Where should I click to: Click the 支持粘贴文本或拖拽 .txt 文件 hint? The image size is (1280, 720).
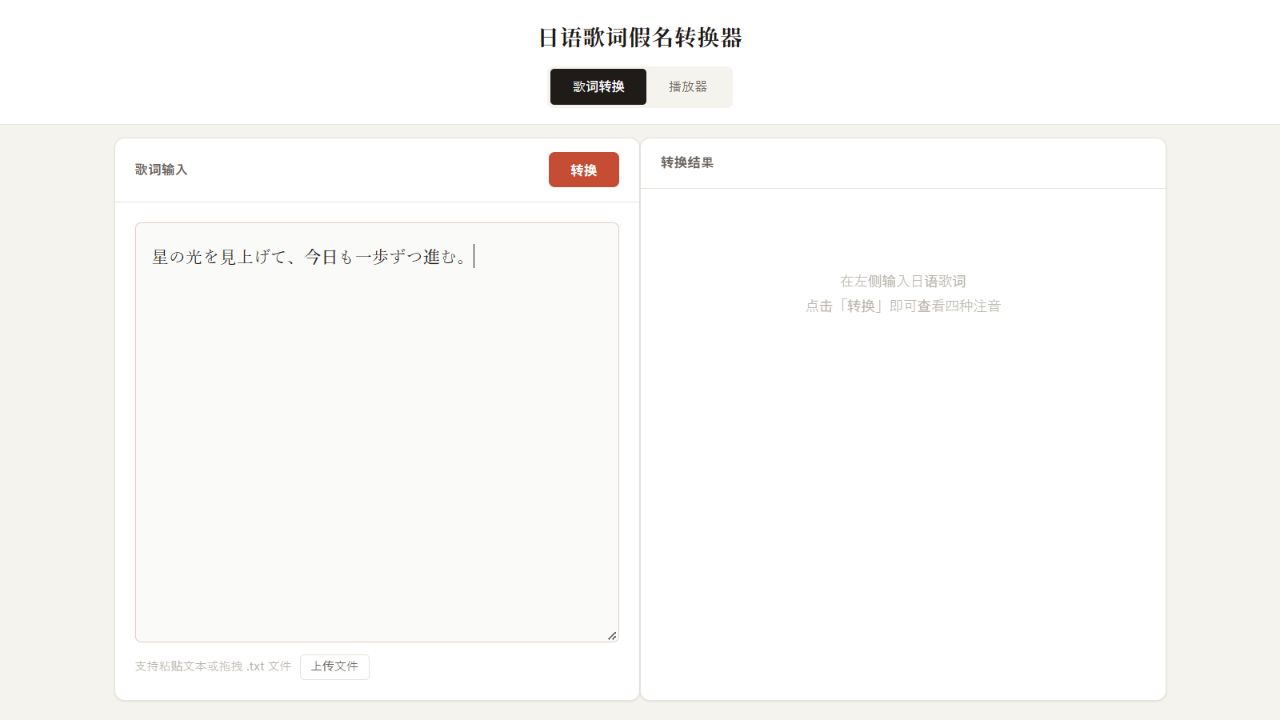point(213,666)
